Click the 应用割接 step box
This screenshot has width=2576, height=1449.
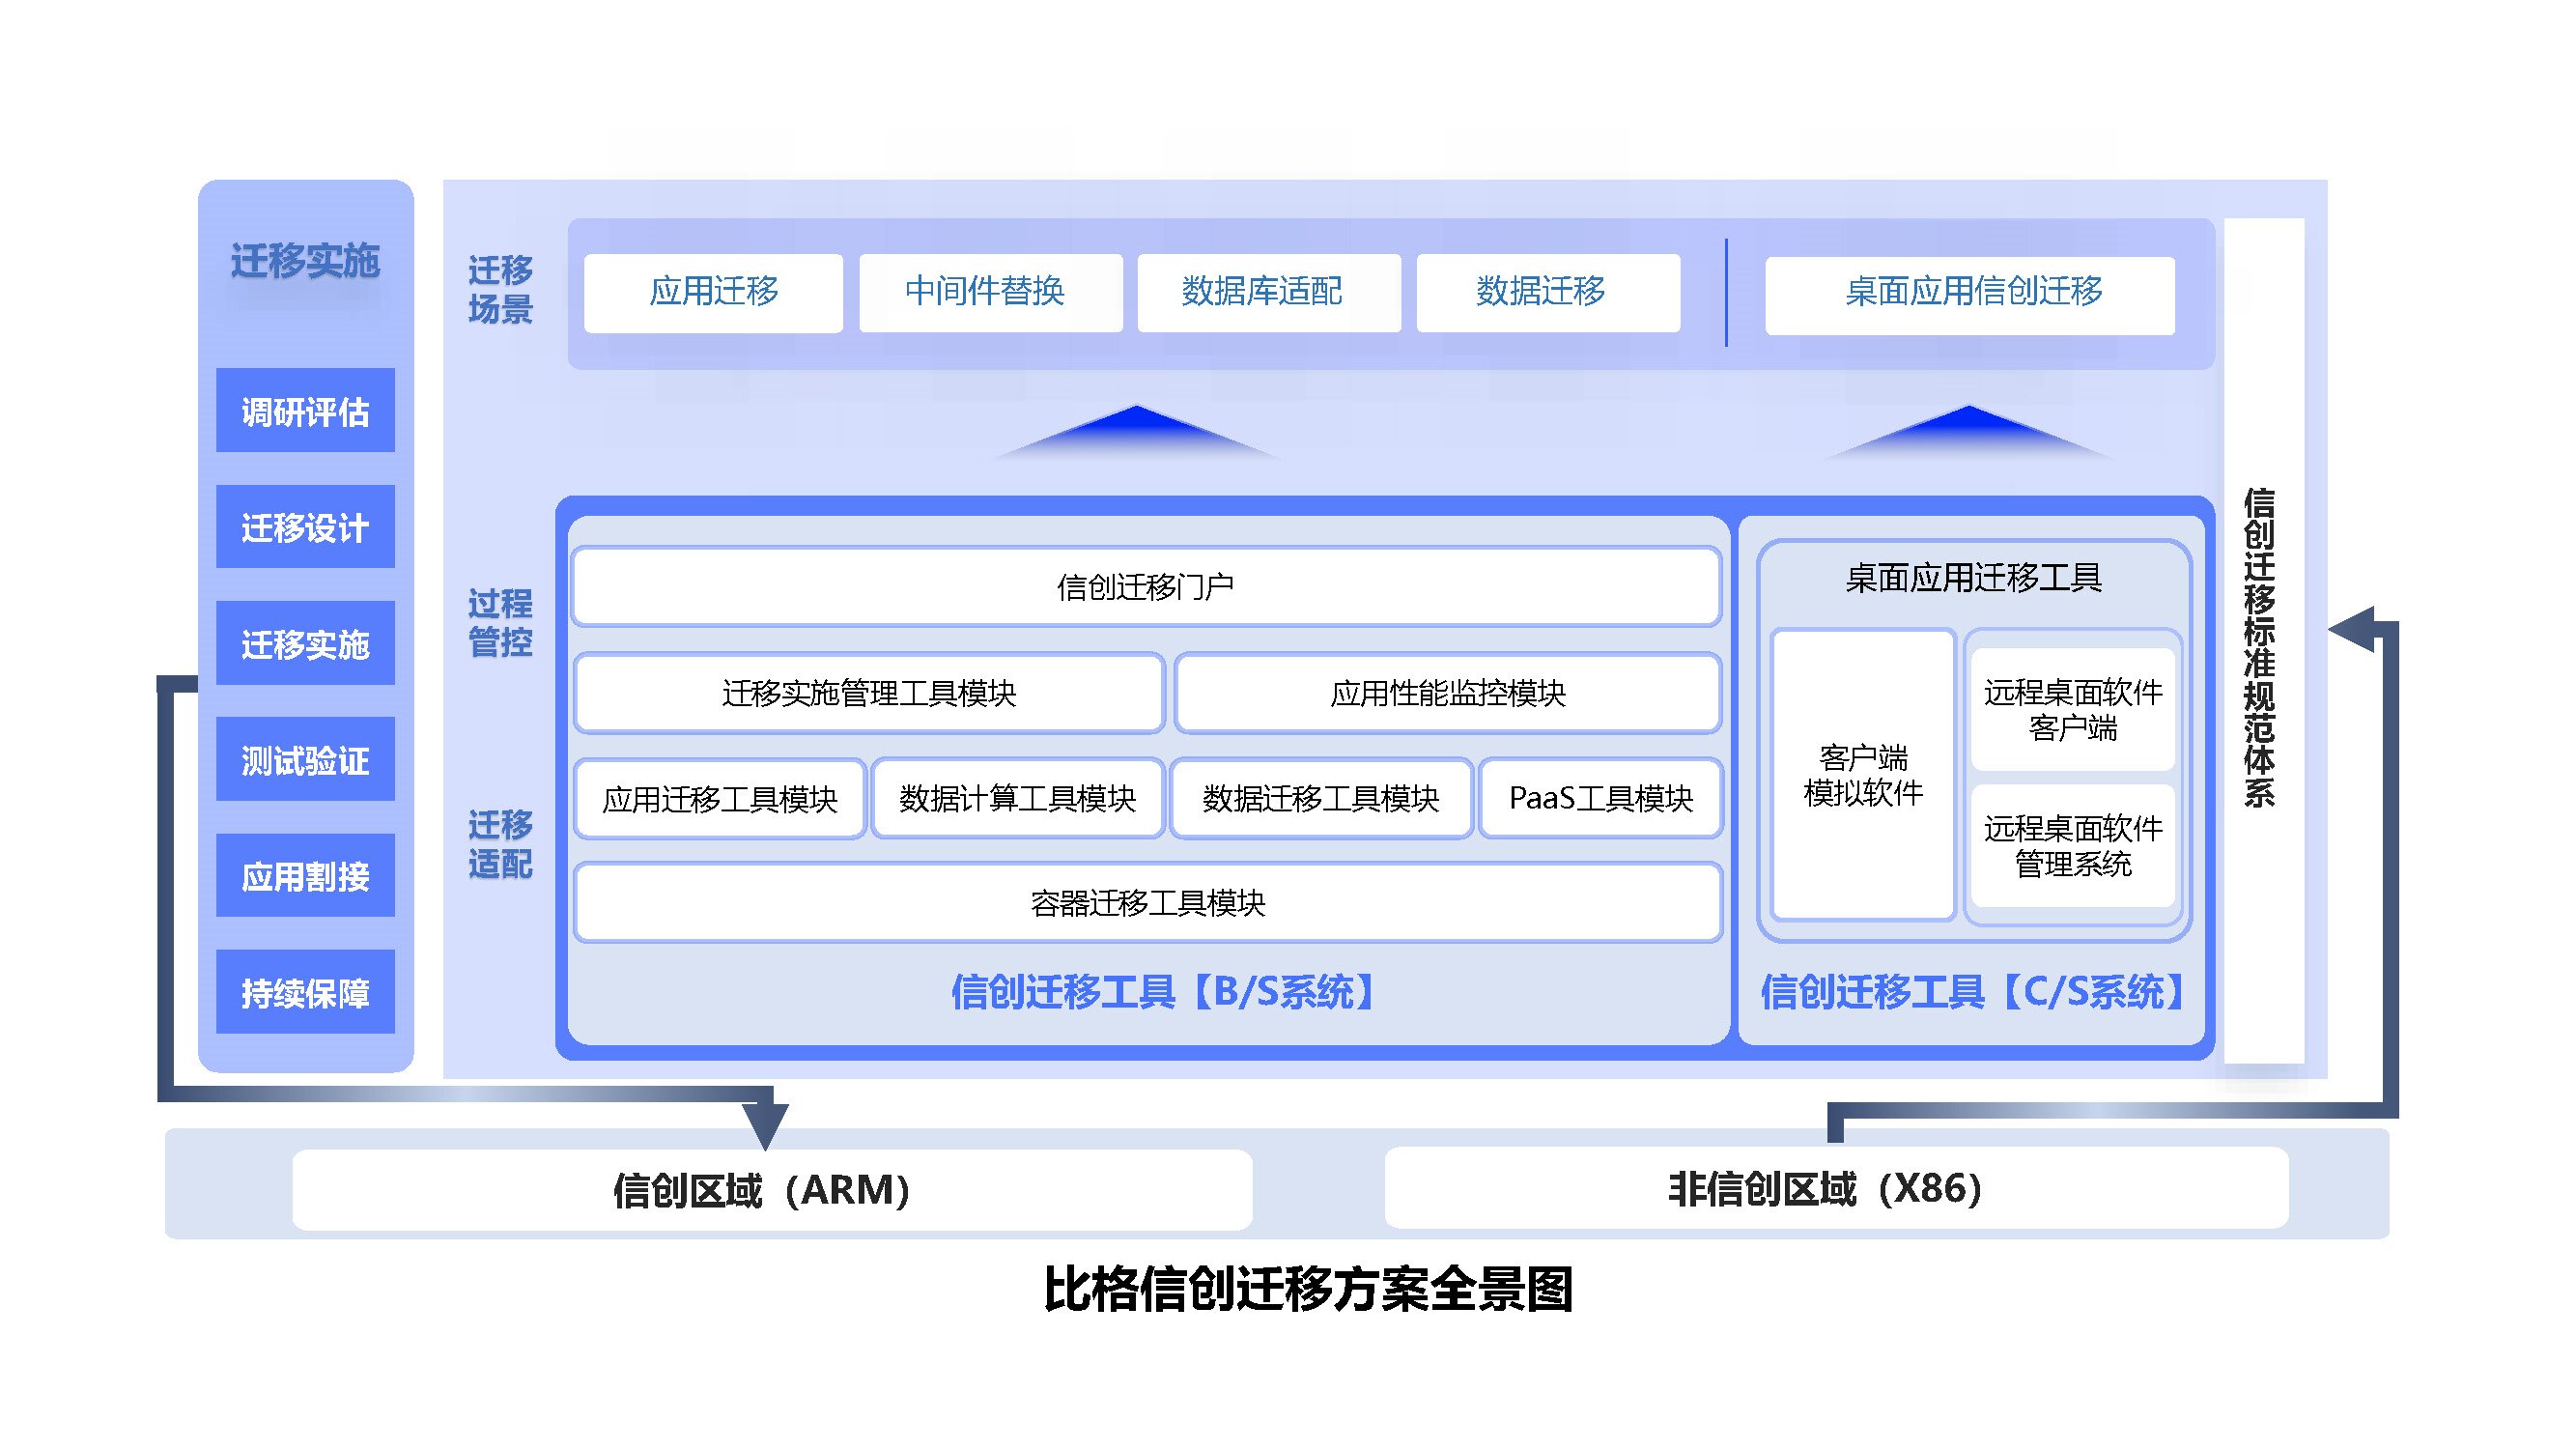305,876
